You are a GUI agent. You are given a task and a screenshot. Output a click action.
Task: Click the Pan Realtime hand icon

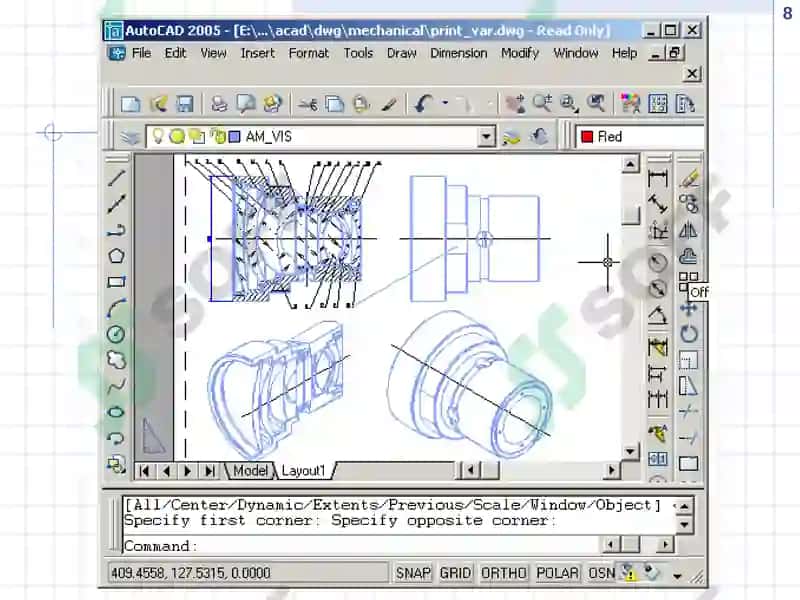click(x=515, y=104)
